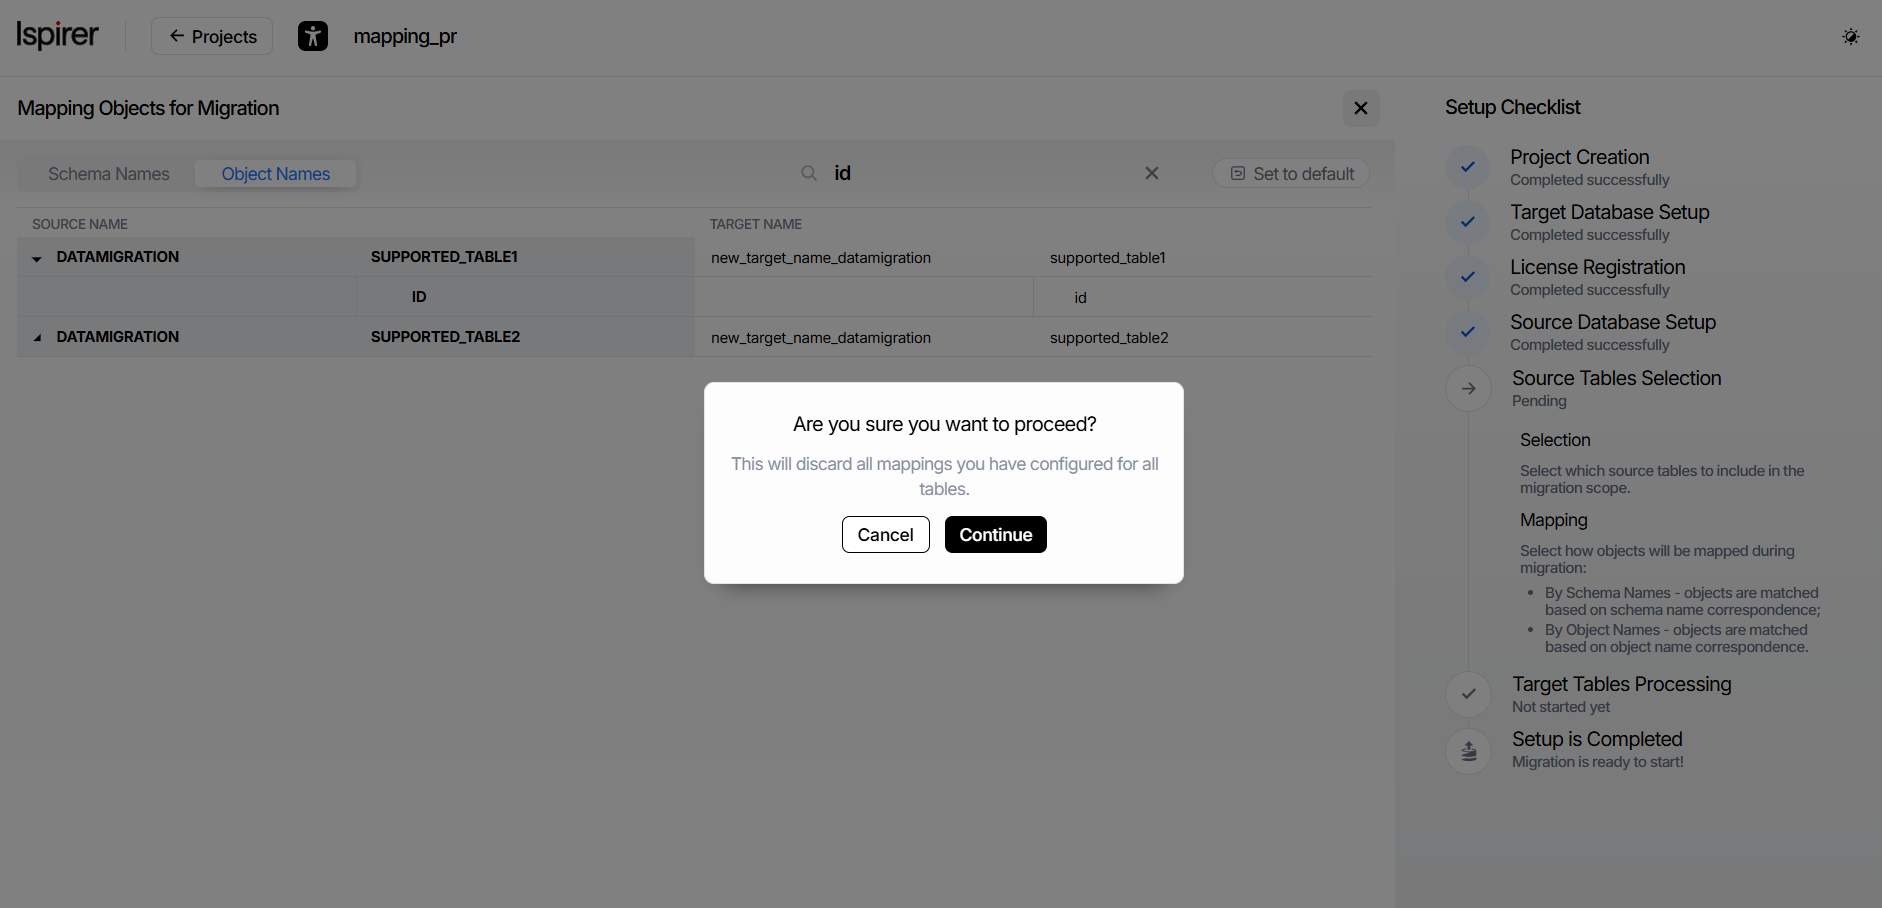Click the search input containing "id"
Viewport: 1882px width, 908px height.
[x=980, y=173]
